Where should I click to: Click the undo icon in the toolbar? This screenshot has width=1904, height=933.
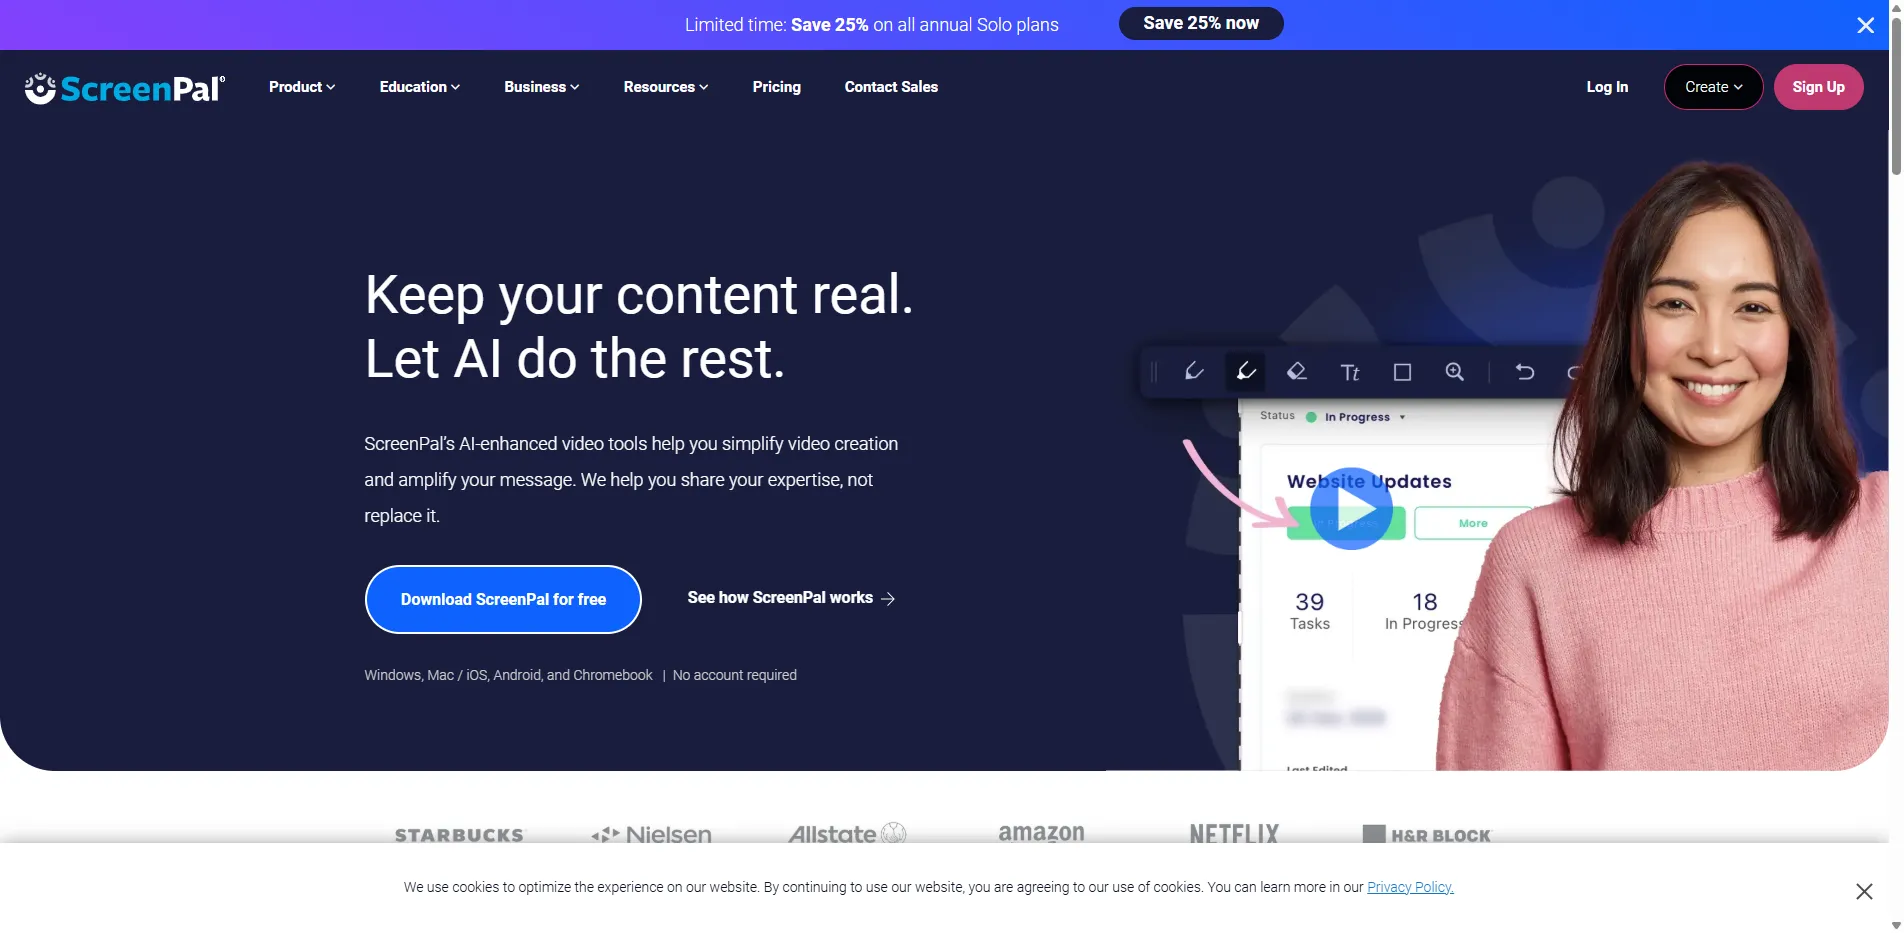1525,371
